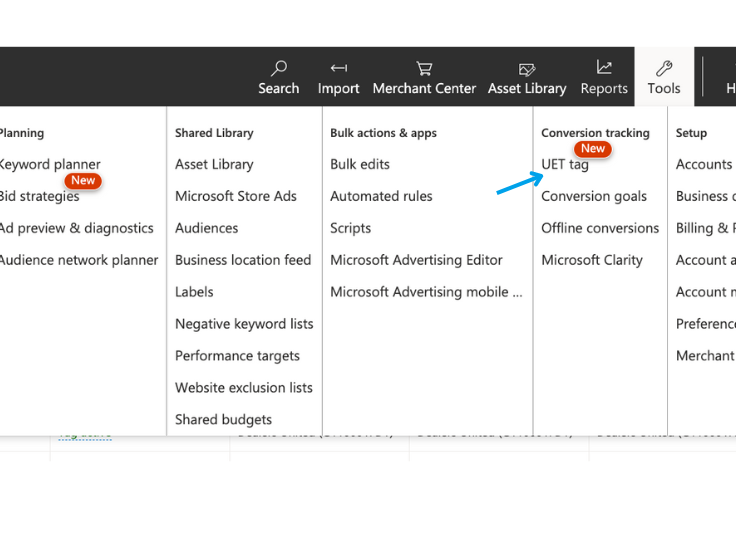Click the Bulk actions & apps heading
The height and width of the screenshot is (552, 736).
point(383,133)
